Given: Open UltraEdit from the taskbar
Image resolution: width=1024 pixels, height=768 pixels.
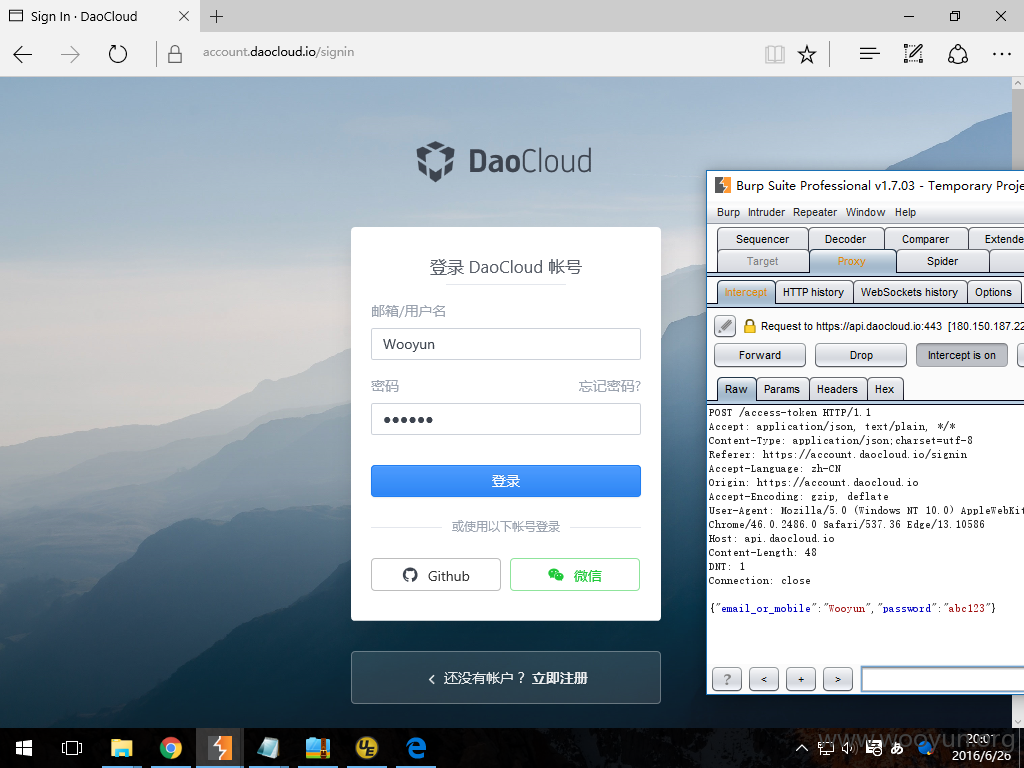Looking at the screenshot, I should click(x=367, y=748).
